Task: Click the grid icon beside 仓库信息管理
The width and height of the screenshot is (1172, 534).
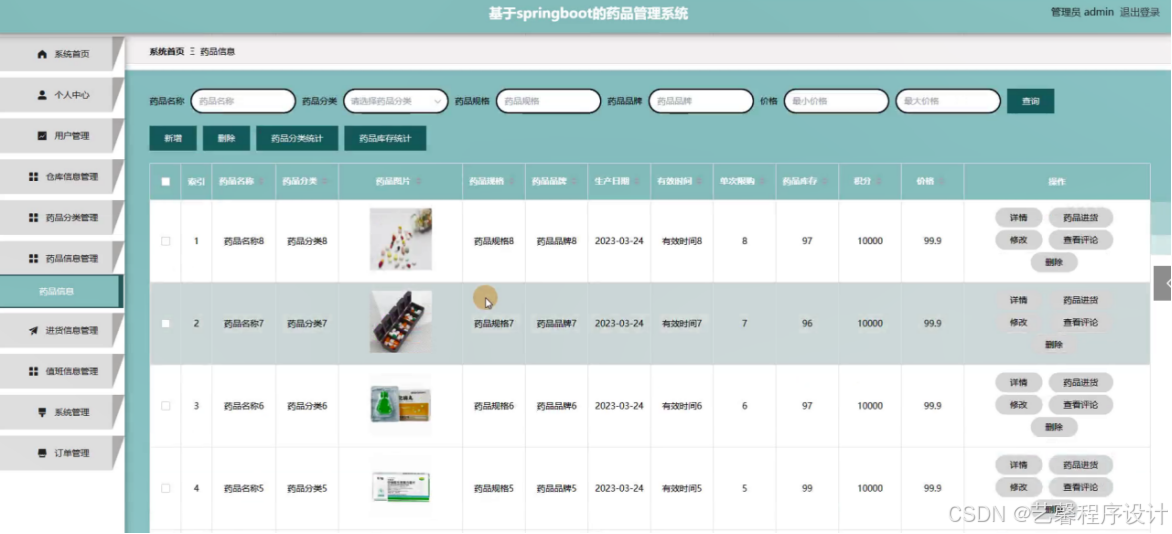Action: [33, 177]
